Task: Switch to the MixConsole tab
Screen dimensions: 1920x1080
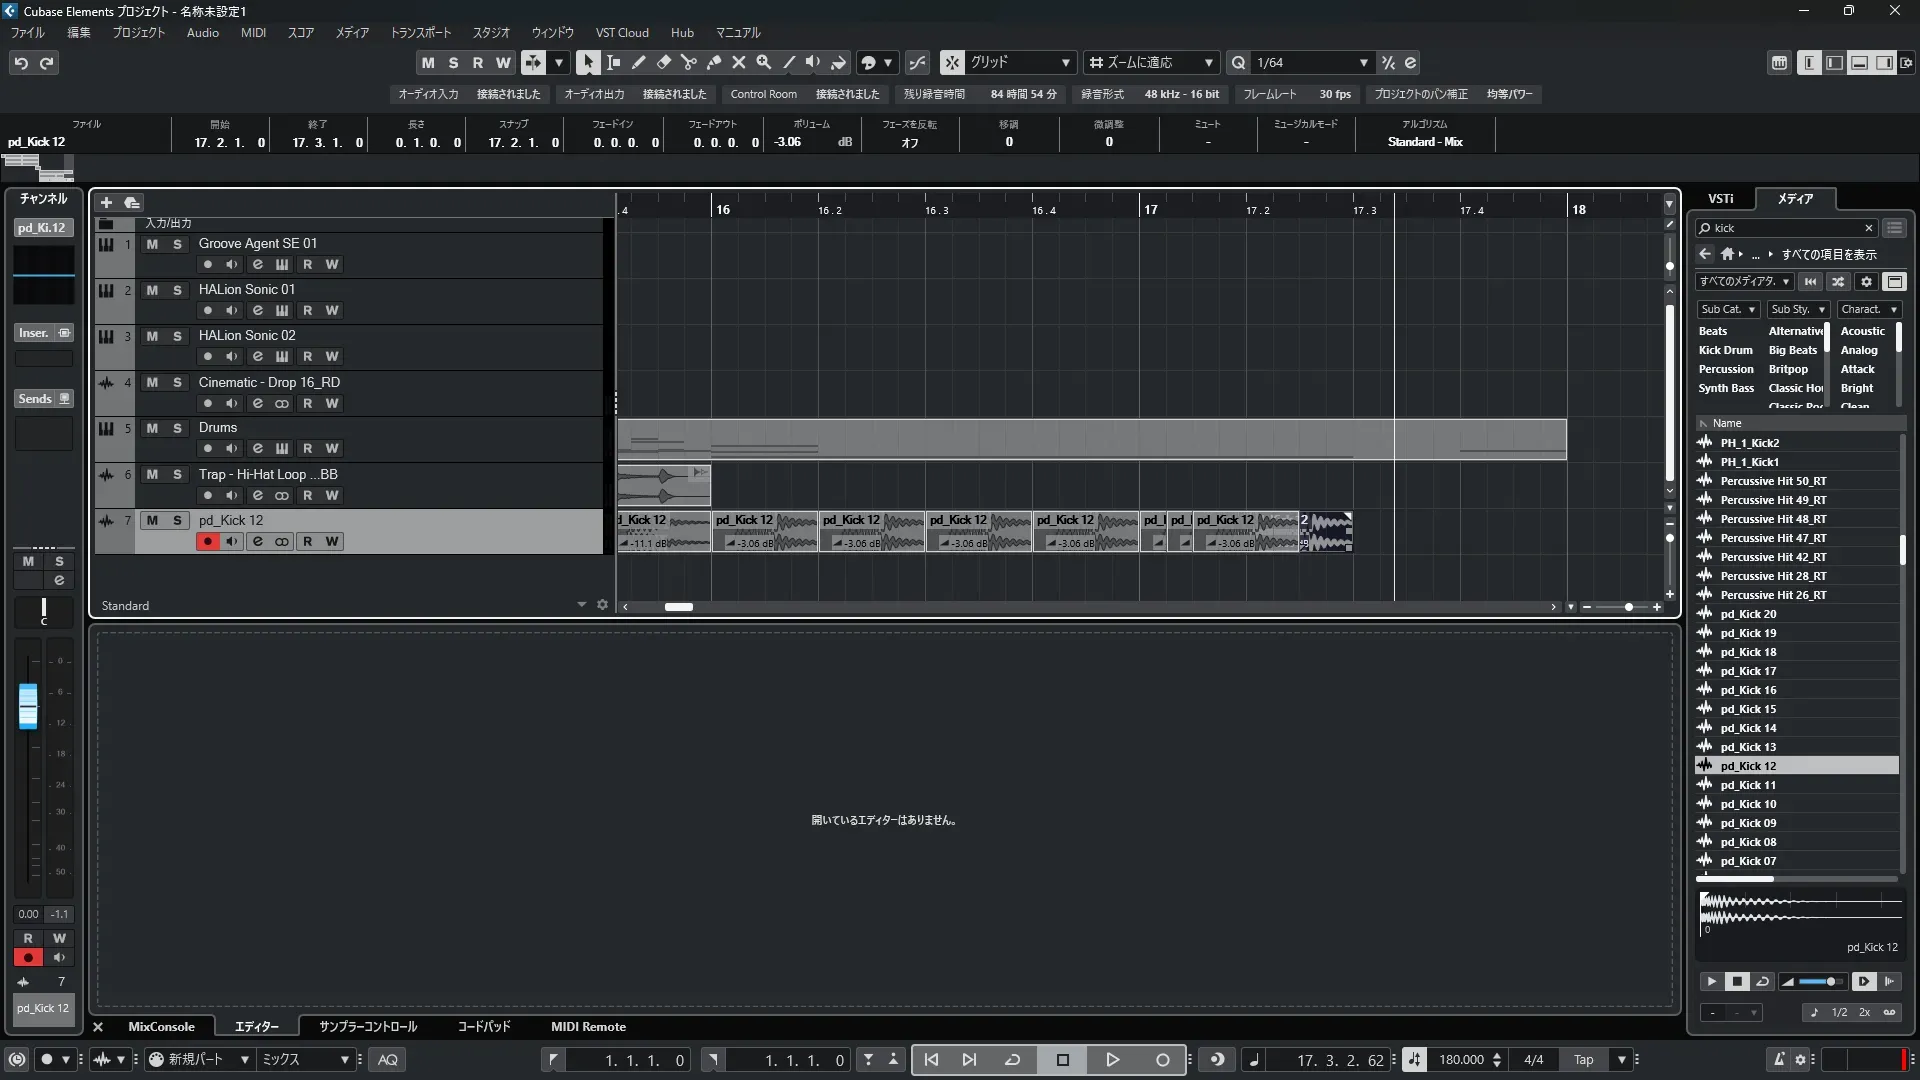Action: click(x=161, y=1027)
